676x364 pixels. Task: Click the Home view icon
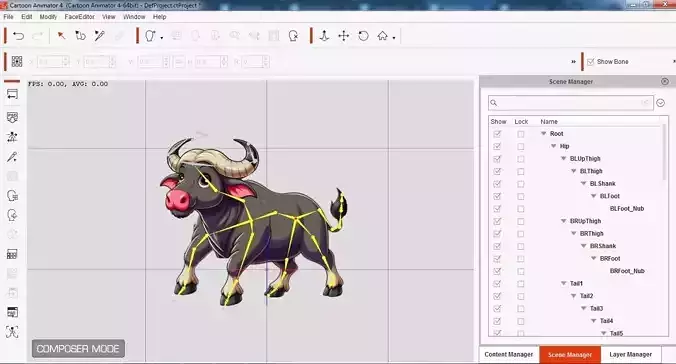(x=382, y=36)
